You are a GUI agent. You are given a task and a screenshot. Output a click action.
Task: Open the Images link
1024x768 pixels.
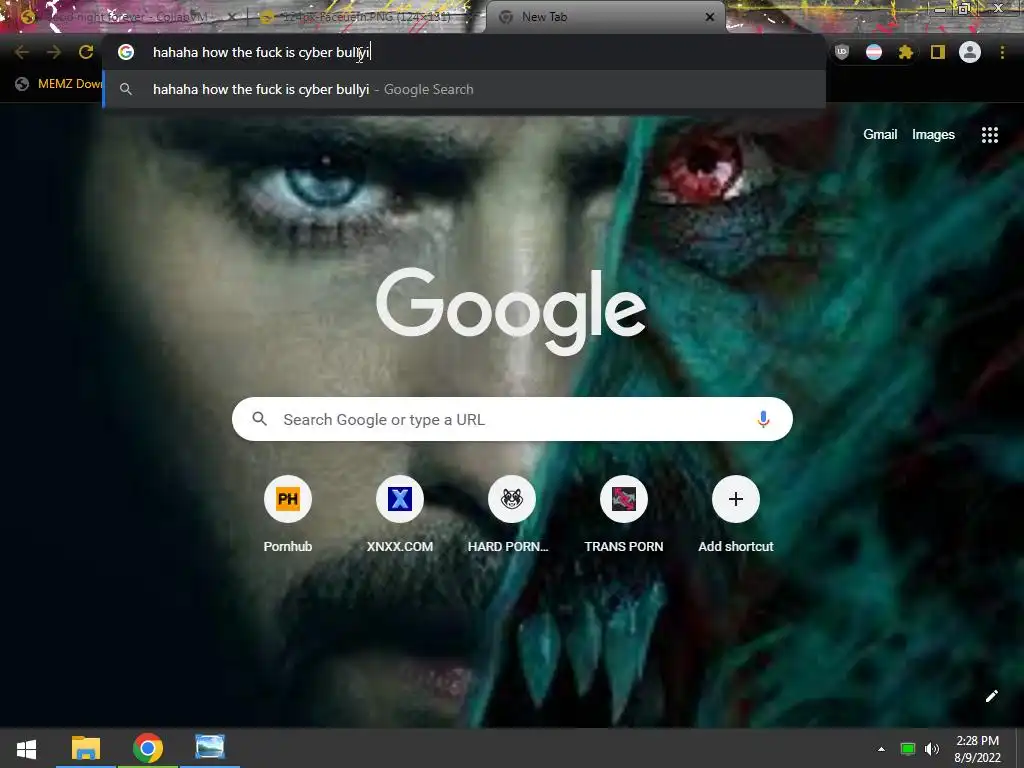coord(933,135)
